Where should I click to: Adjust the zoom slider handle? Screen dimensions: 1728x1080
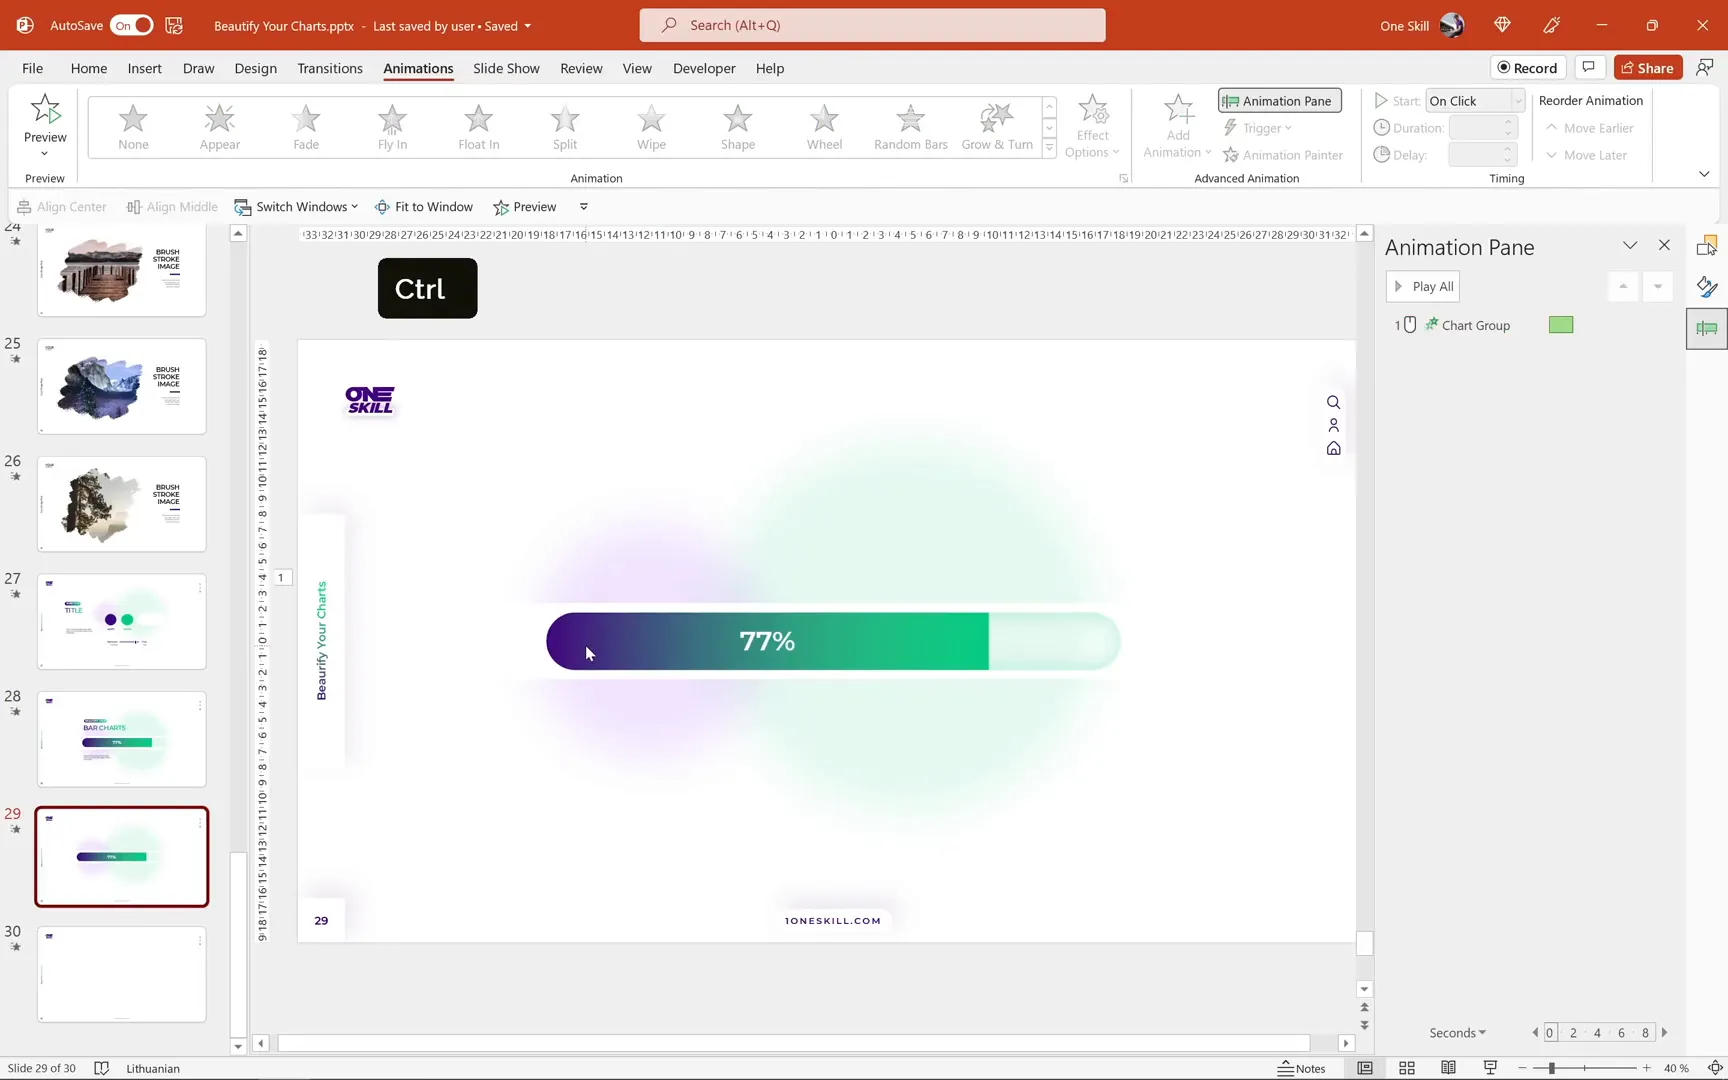1551,1068
